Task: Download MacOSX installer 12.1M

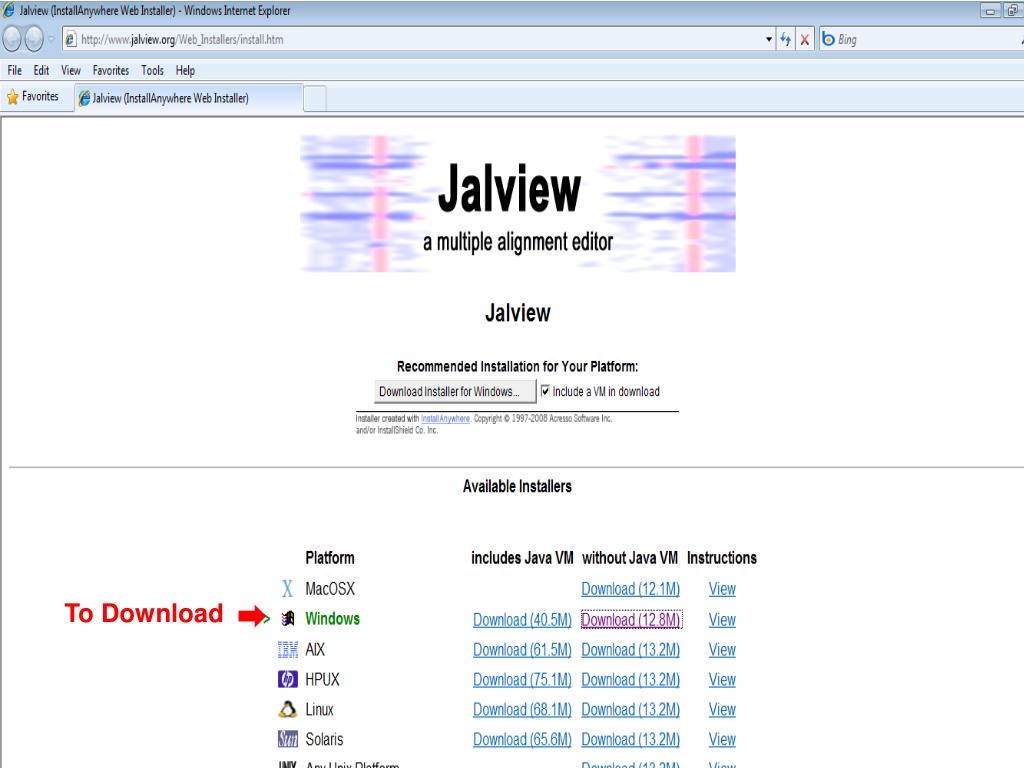Action: click(630, 589)
